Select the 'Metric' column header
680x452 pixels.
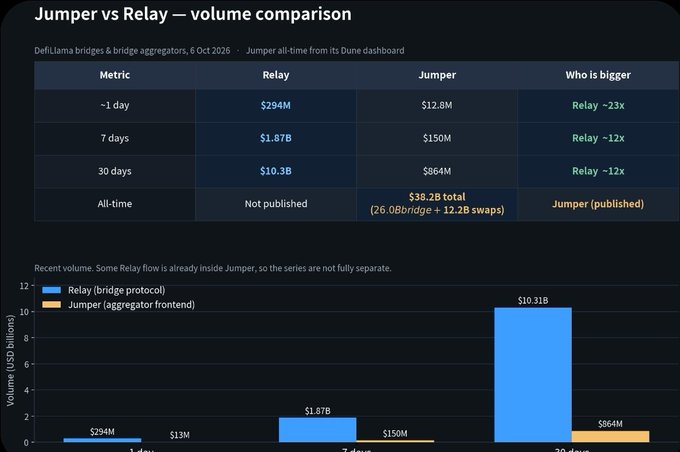(115, 75)
